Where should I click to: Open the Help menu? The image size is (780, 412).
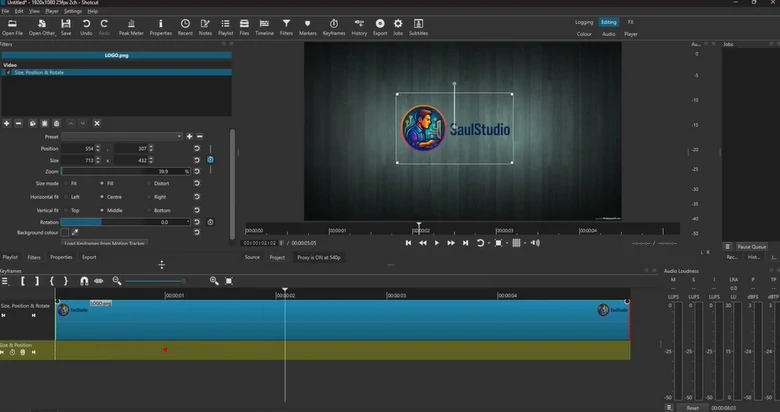[93, 11]
